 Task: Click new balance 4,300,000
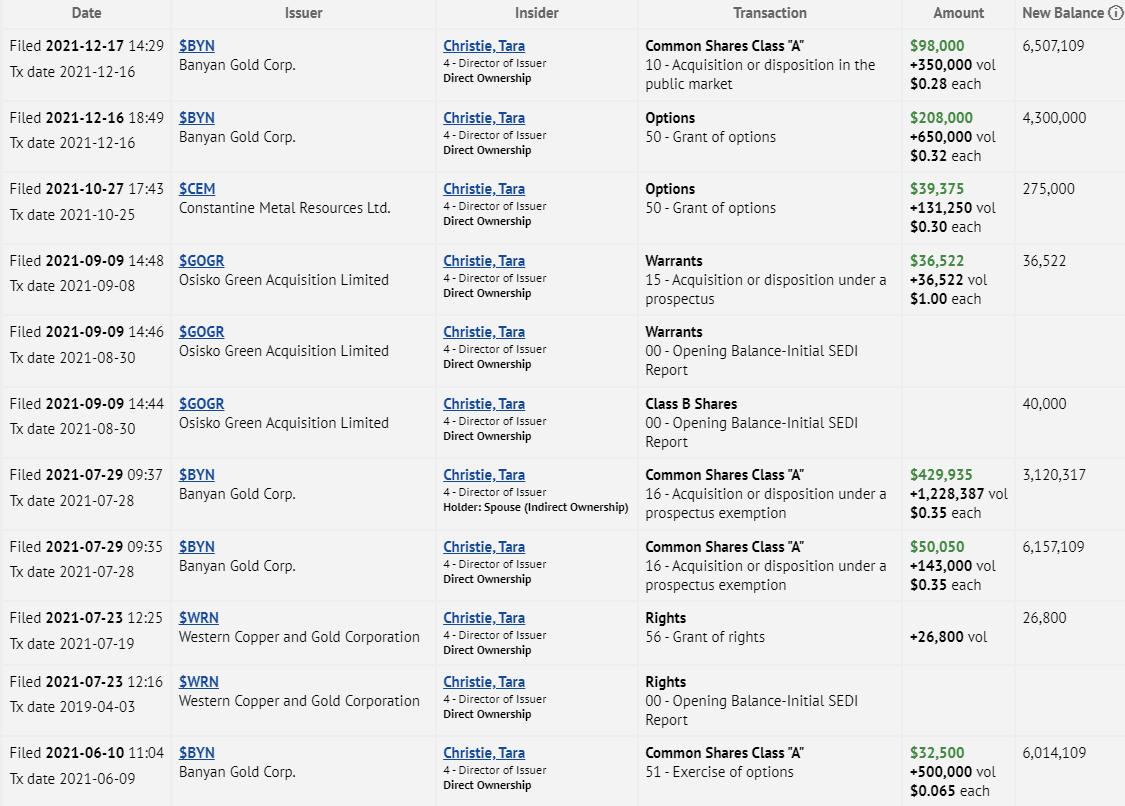click(1054, 118)
